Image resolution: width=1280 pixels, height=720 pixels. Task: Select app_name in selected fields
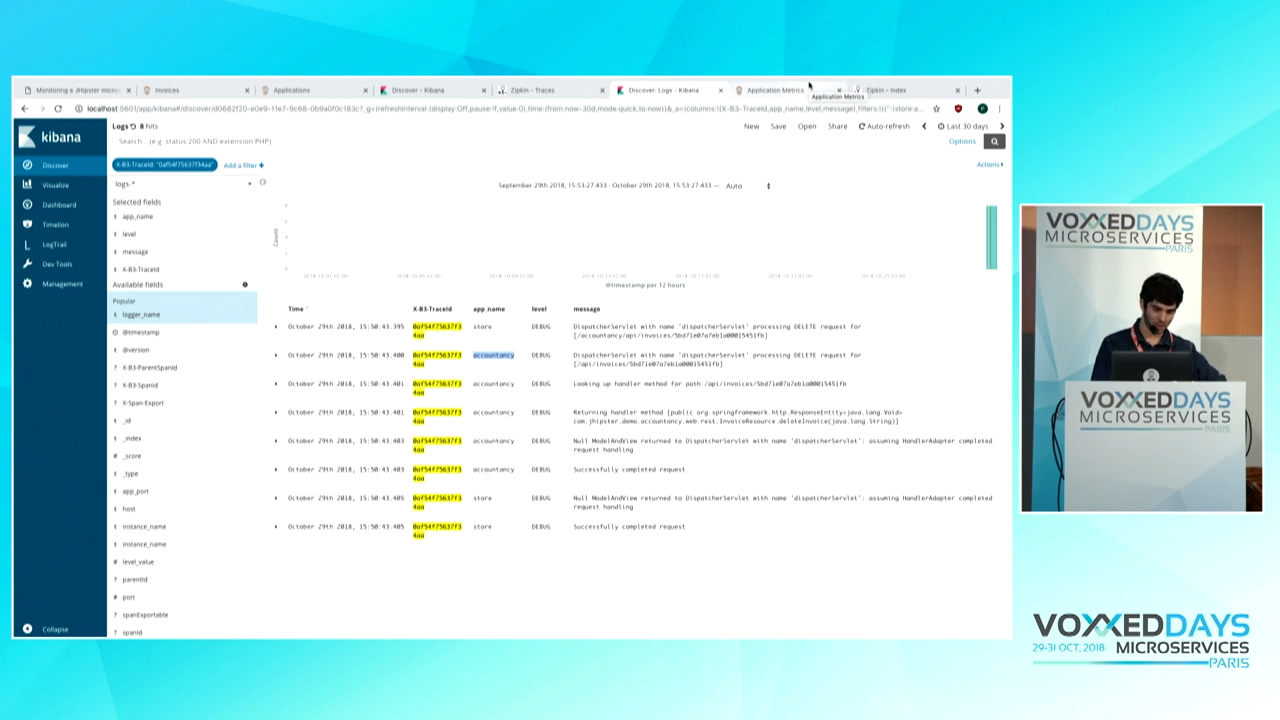138,216
